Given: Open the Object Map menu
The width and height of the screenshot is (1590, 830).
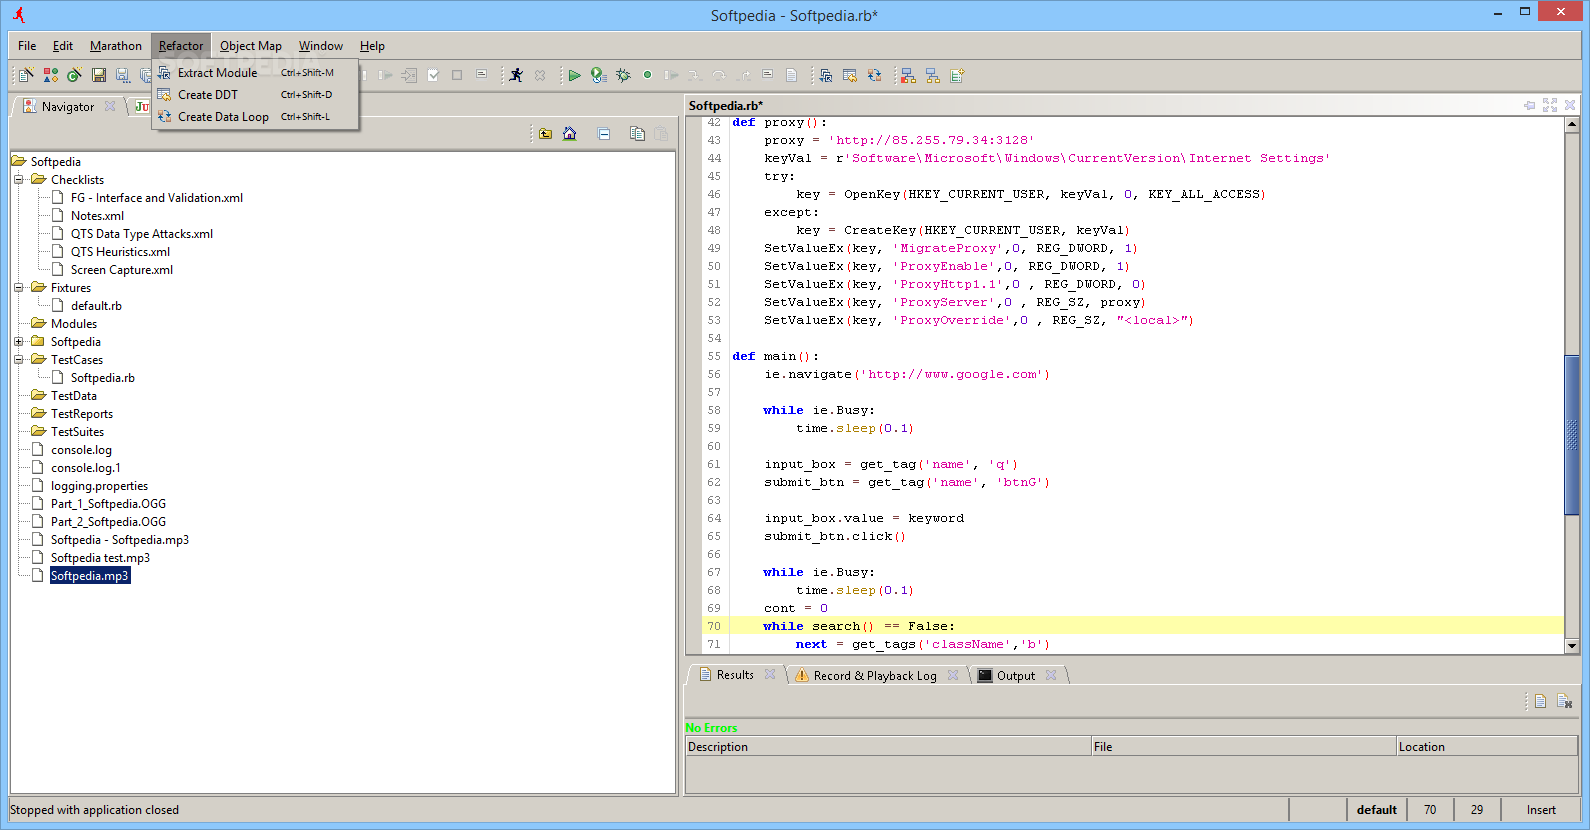Looking at the screenshot, I should [251, 46].
